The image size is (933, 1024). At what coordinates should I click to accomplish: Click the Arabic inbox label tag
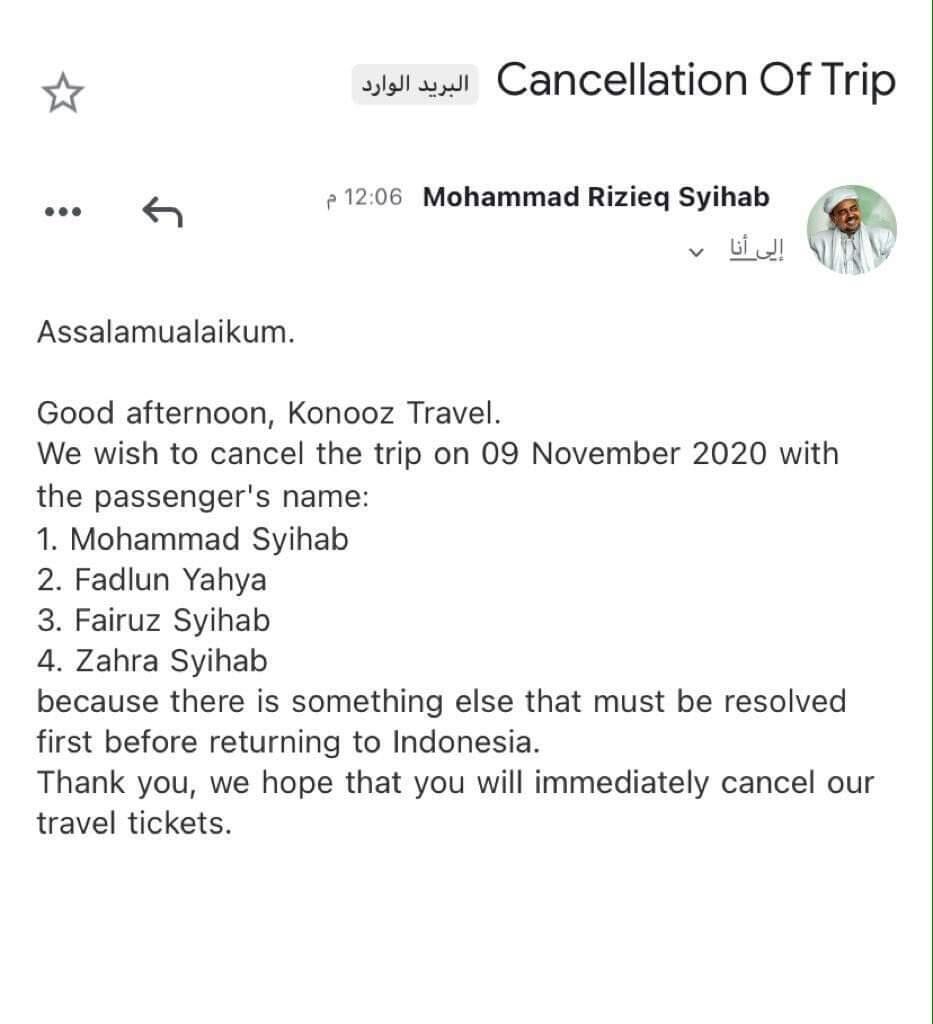pyautogui.click(x=414, y=84)
